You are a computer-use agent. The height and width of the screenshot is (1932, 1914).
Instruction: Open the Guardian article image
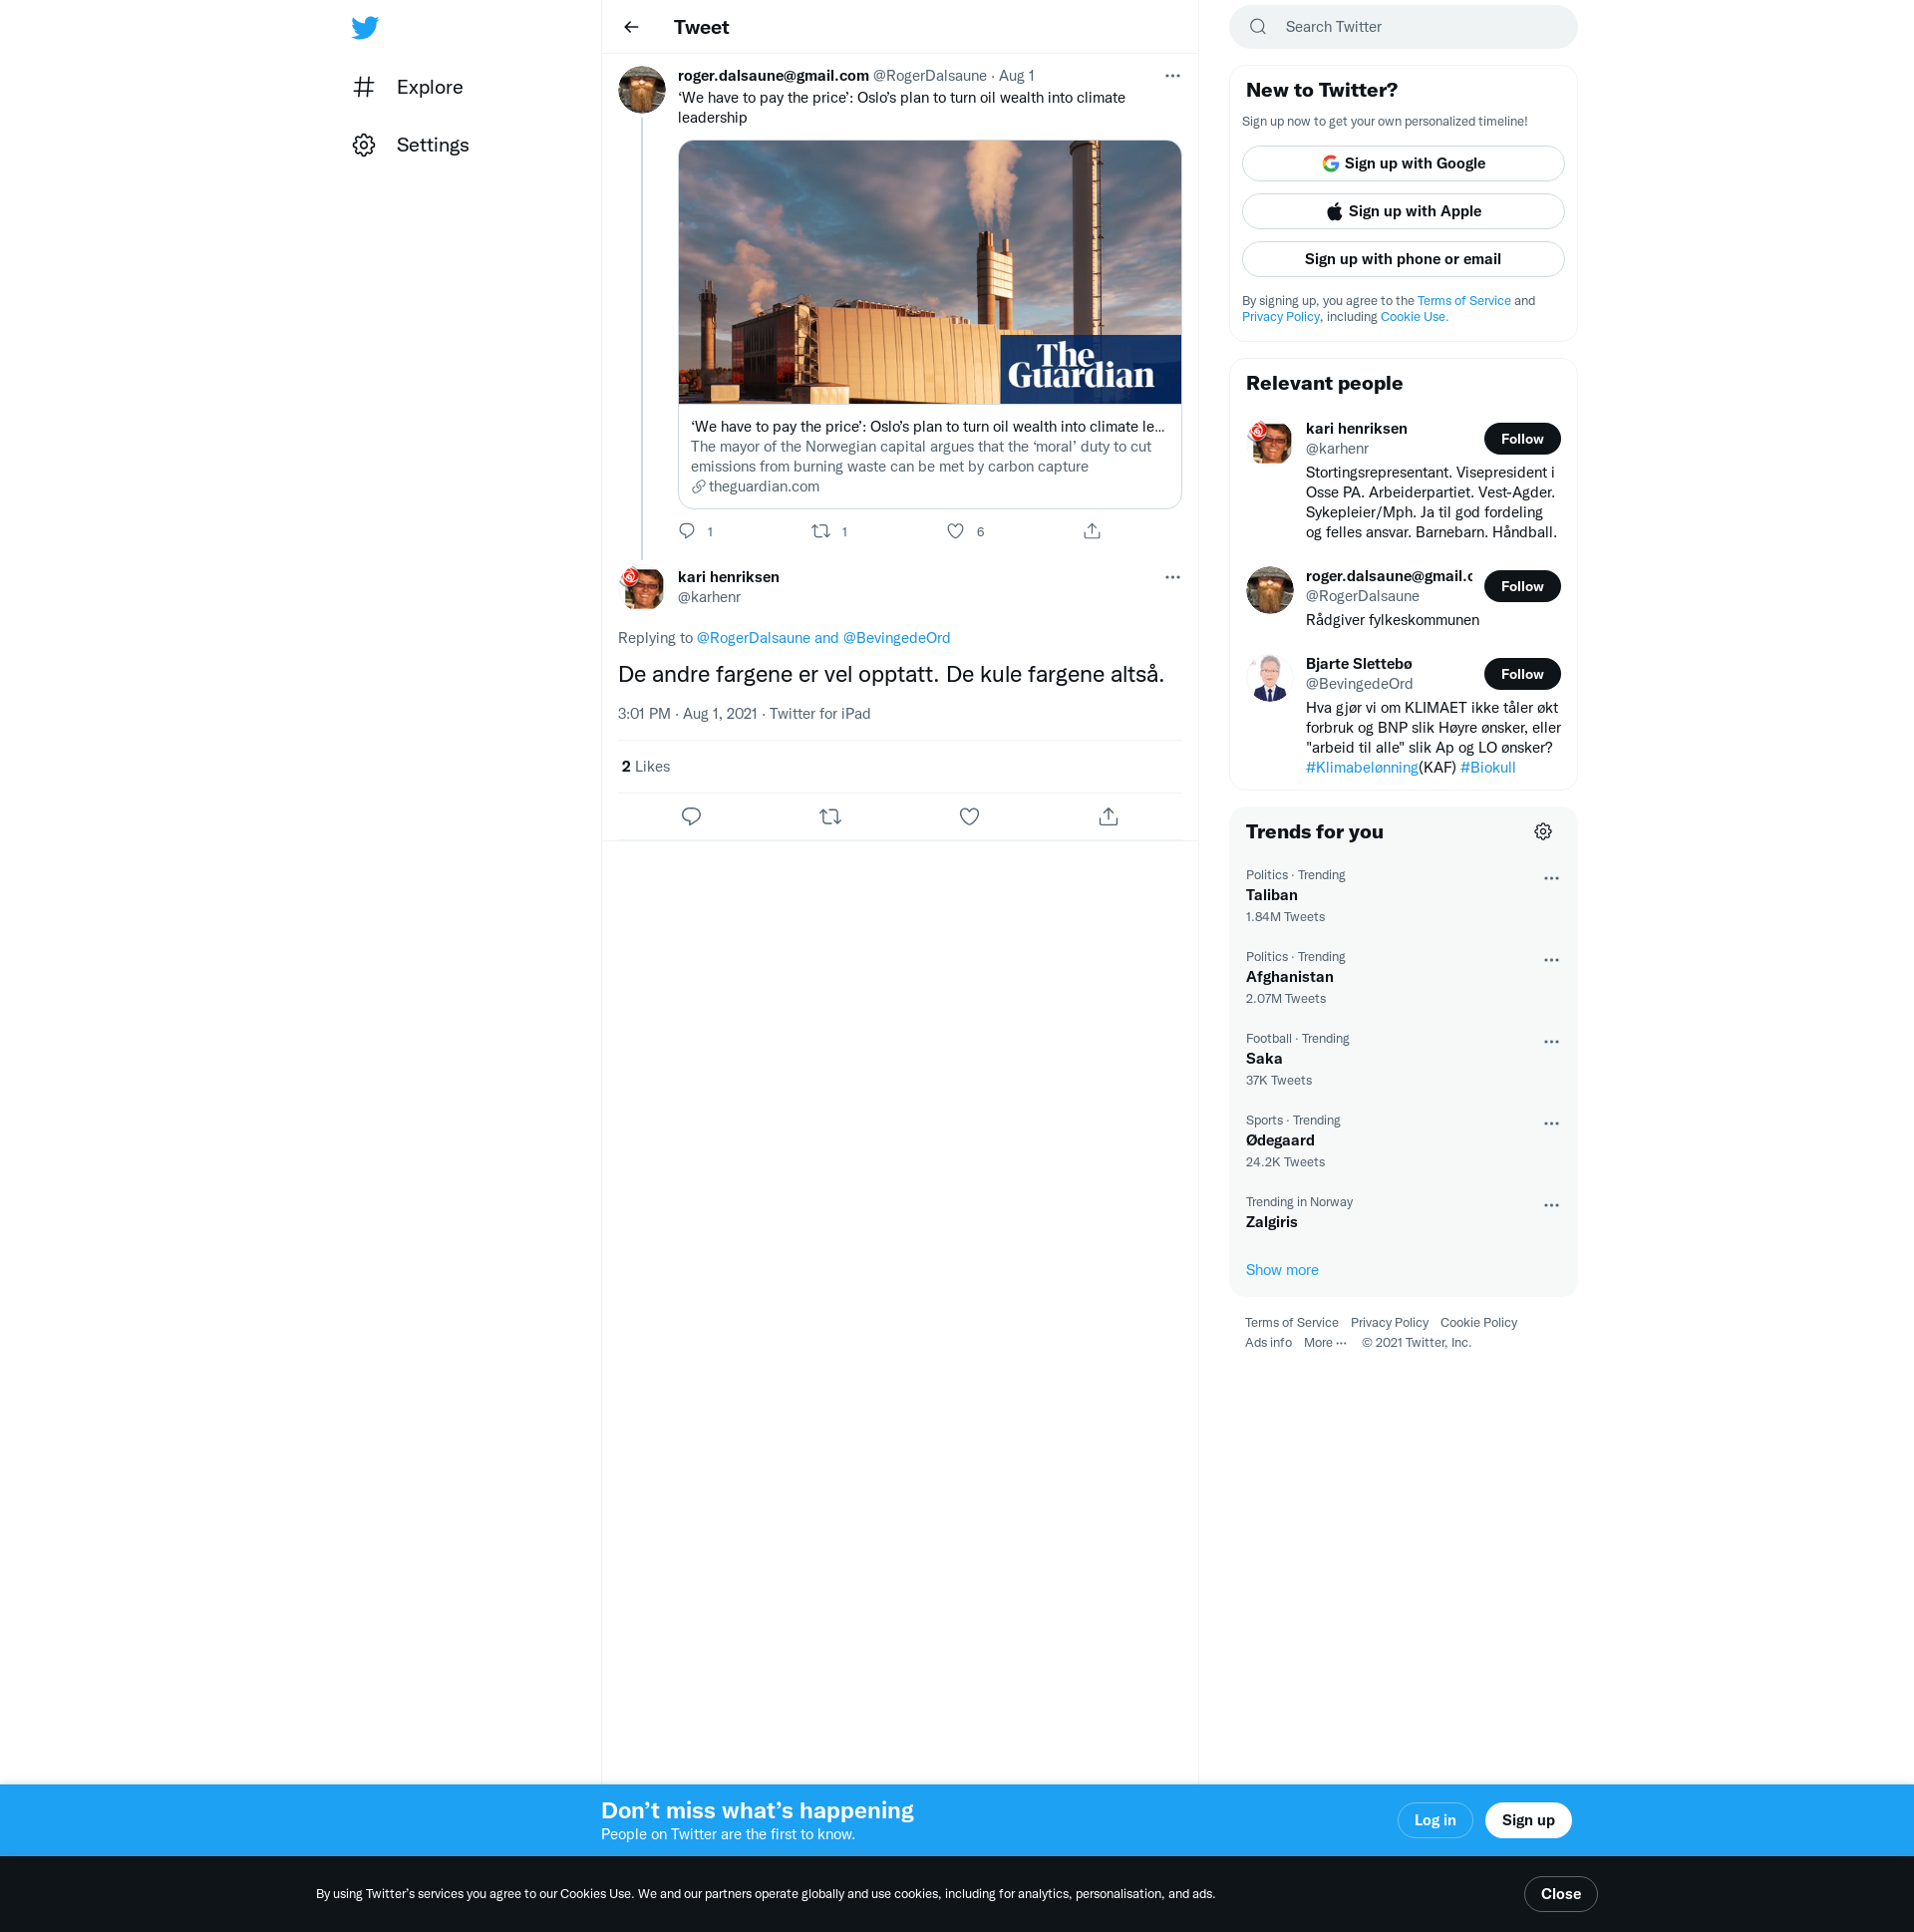pos(929,272)
